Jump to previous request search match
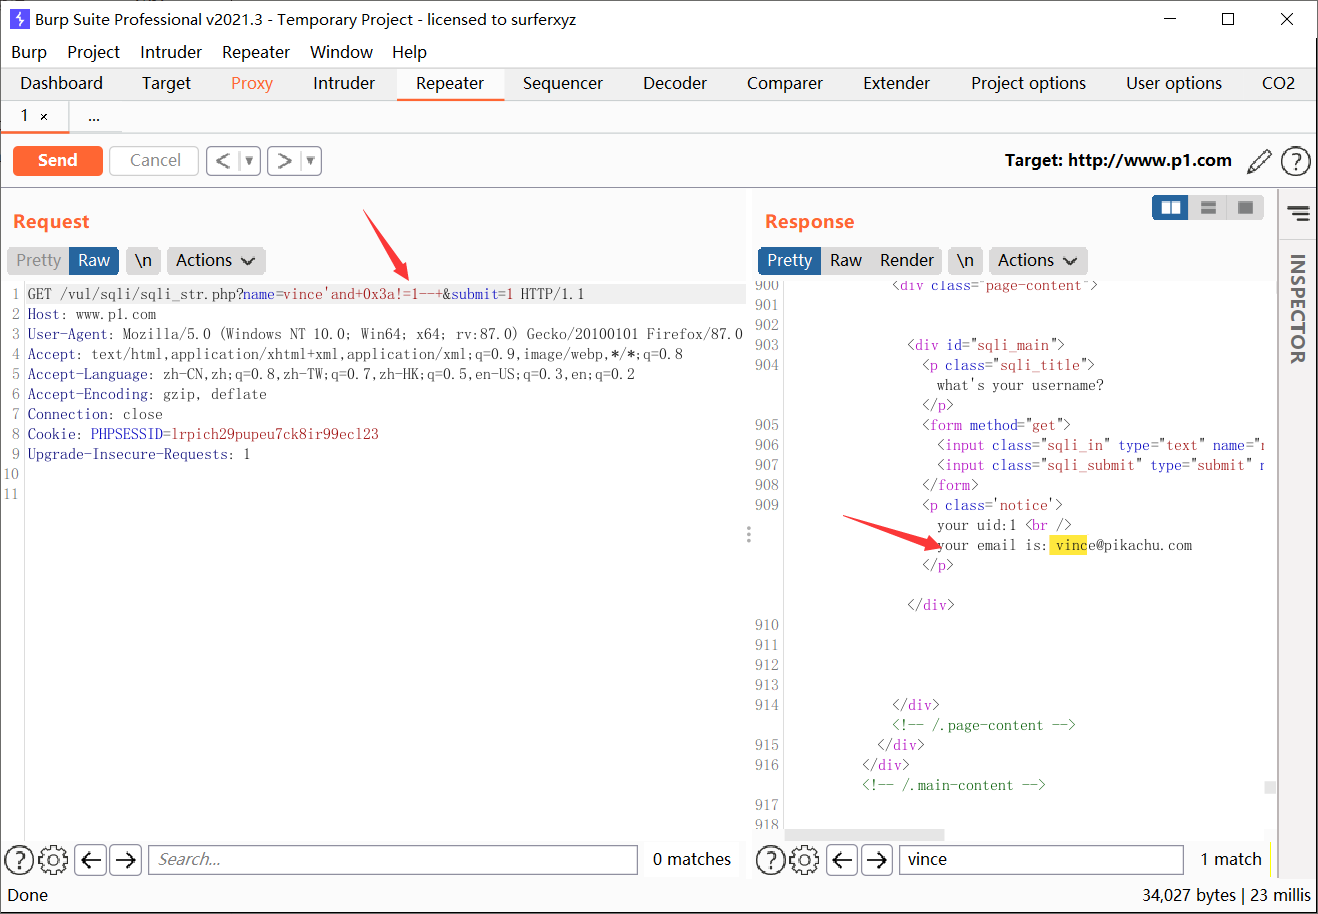 point(91,859)
